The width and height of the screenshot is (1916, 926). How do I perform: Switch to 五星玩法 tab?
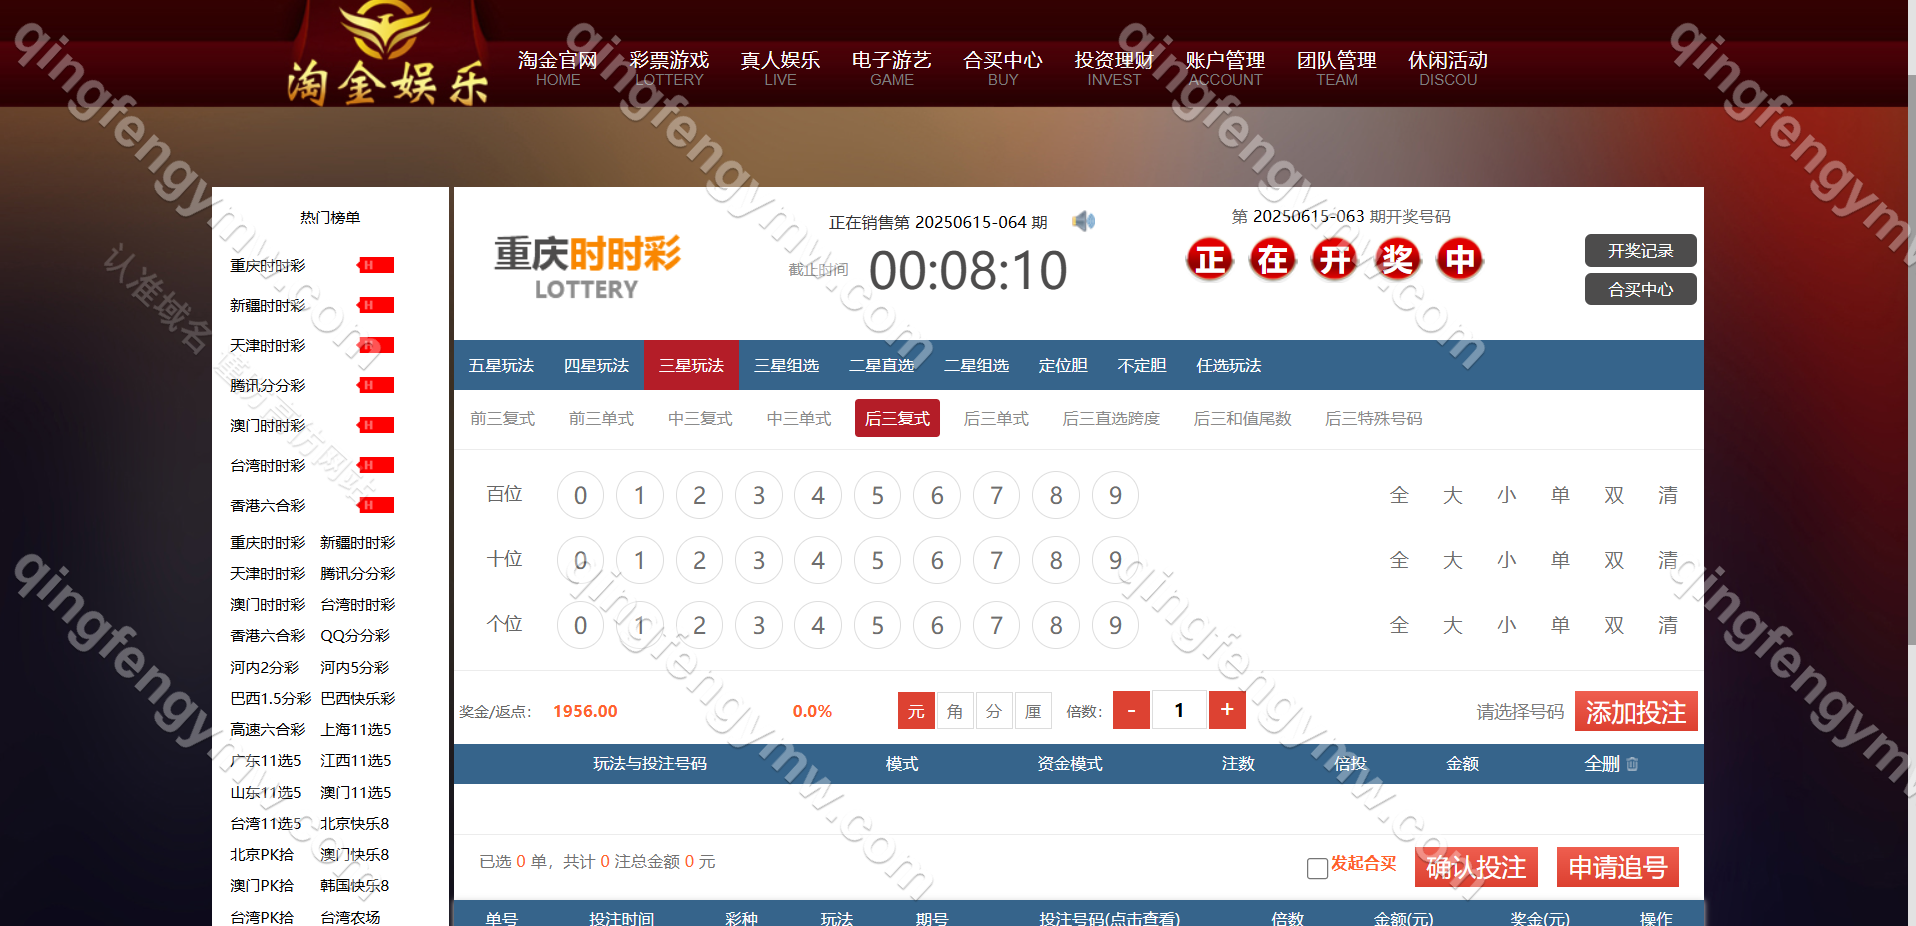[501, 365]
